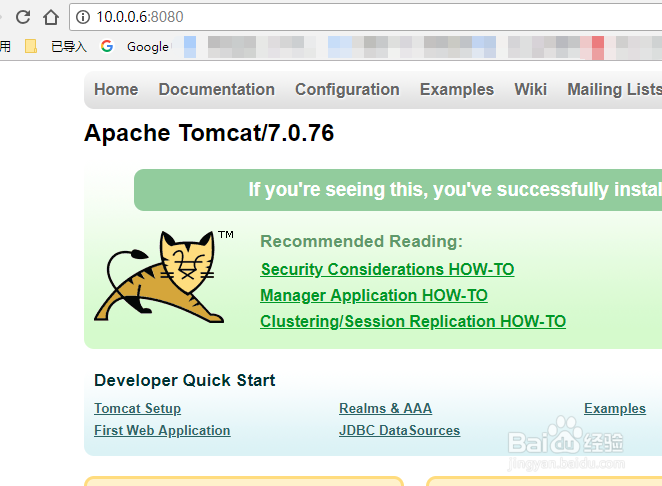The height and width of the screenshot is (486, 662).
Task: Open the 已导入 bookmarks folder
Action: (x=69, y=46)
